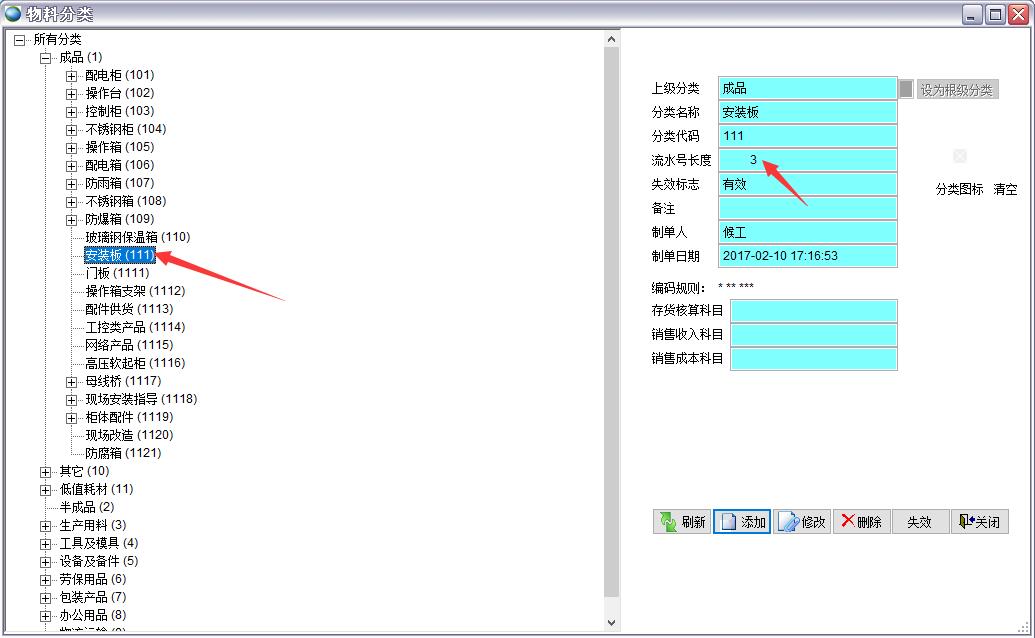Viewport: 1035px width, 638px height.
Task: Select 玻璃钢保温箱 (110) in tree
Action: point(137,238)
